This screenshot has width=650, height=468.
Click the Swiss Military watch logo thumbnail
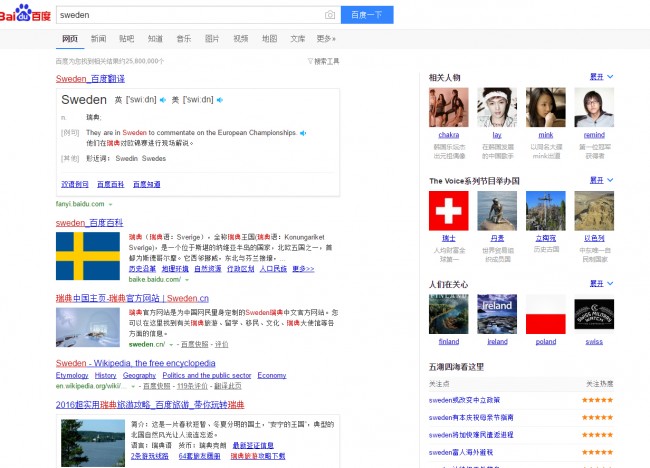pos(594,314)
